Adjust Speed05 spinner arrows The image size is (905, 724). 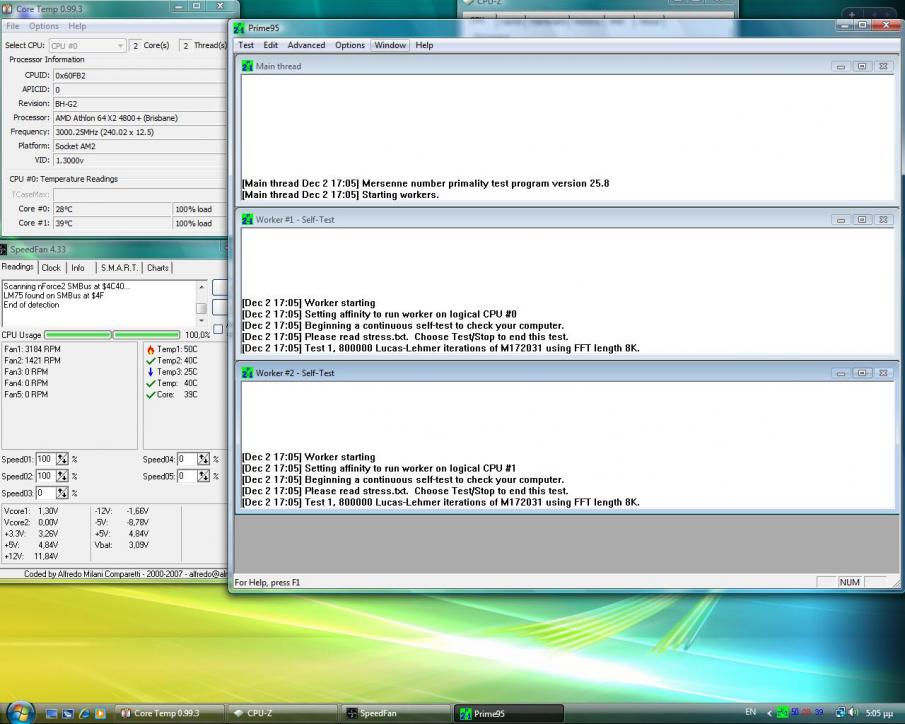(x=203, y=476)
